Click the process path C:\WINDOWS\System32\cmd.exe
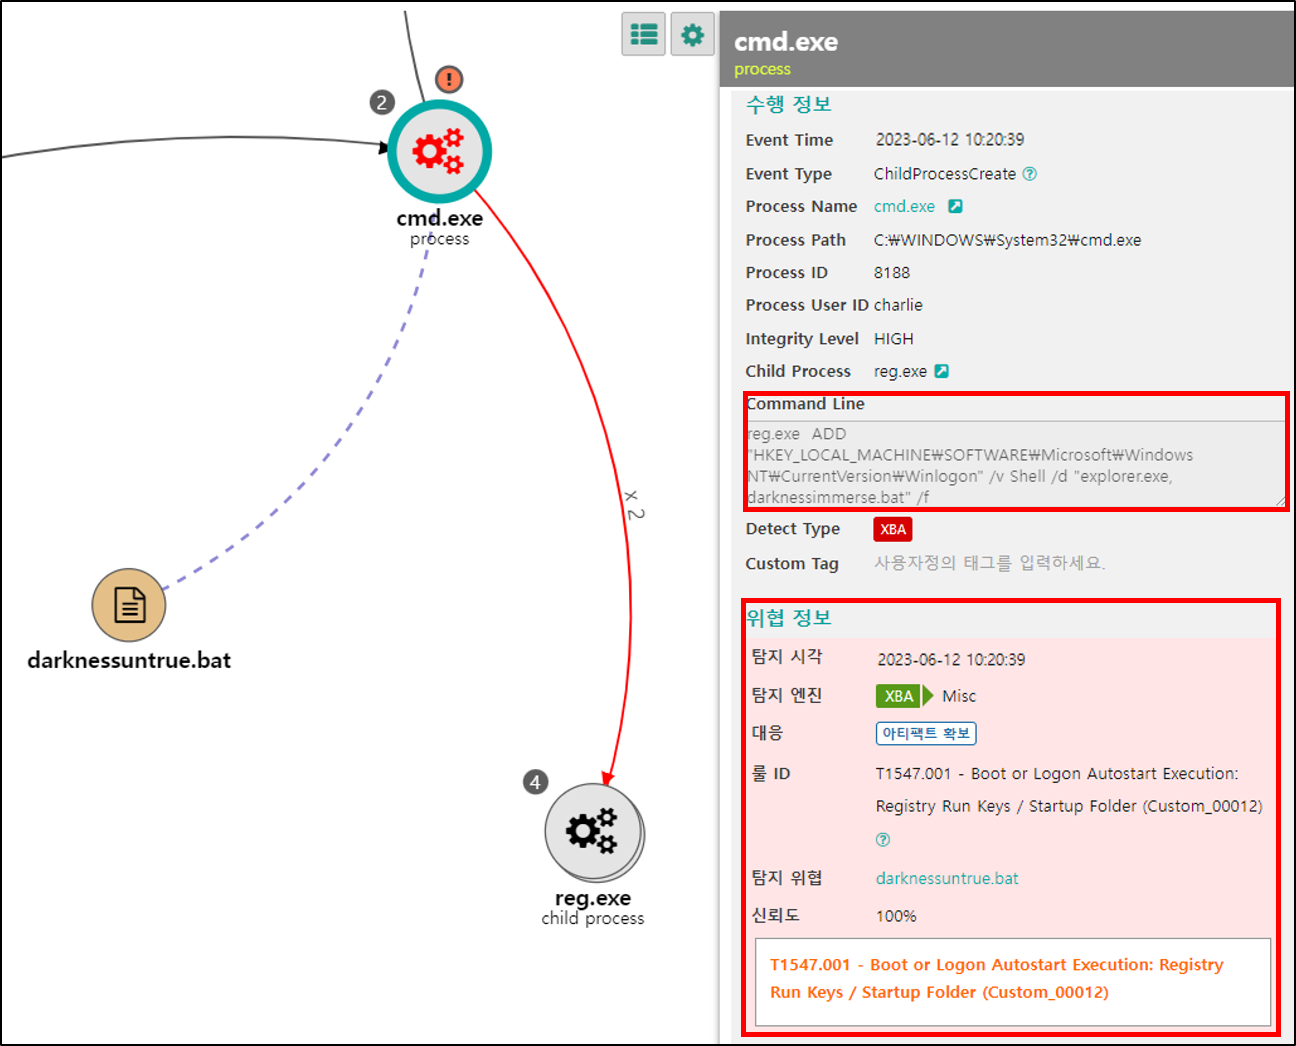Screen dimensions: 1296x1046 pyautogui.click(x=1008, y=240)
